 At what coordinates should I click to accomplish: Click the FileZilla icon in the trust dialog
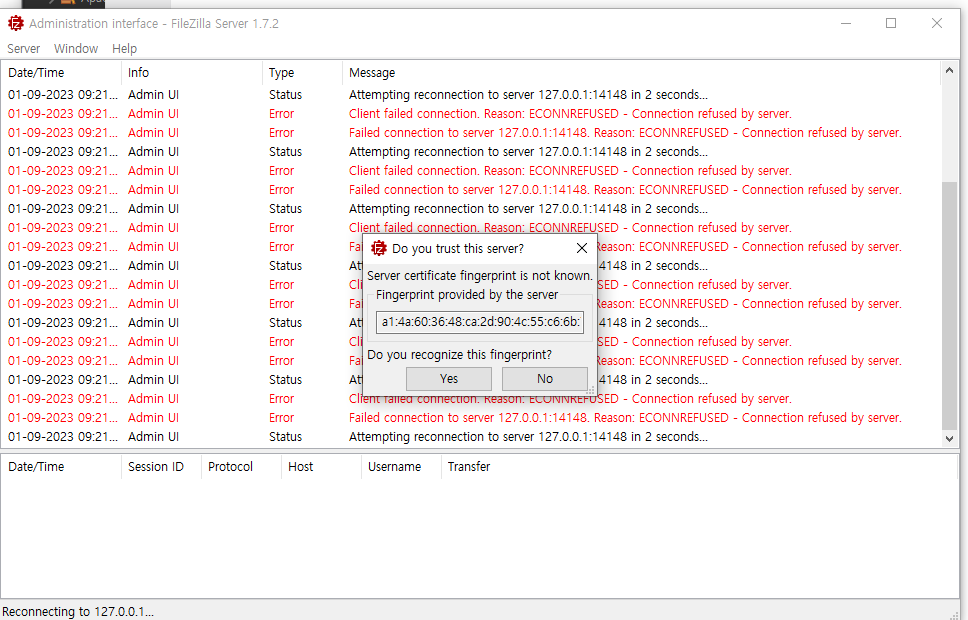tap(378, 248)
